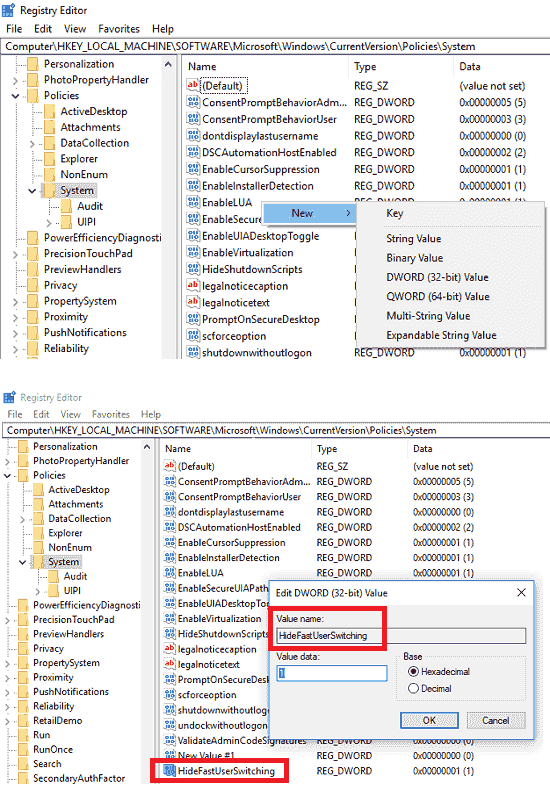Select PushNotifications key in lower tree
550x788 pixels.
(x=71, y=692)
